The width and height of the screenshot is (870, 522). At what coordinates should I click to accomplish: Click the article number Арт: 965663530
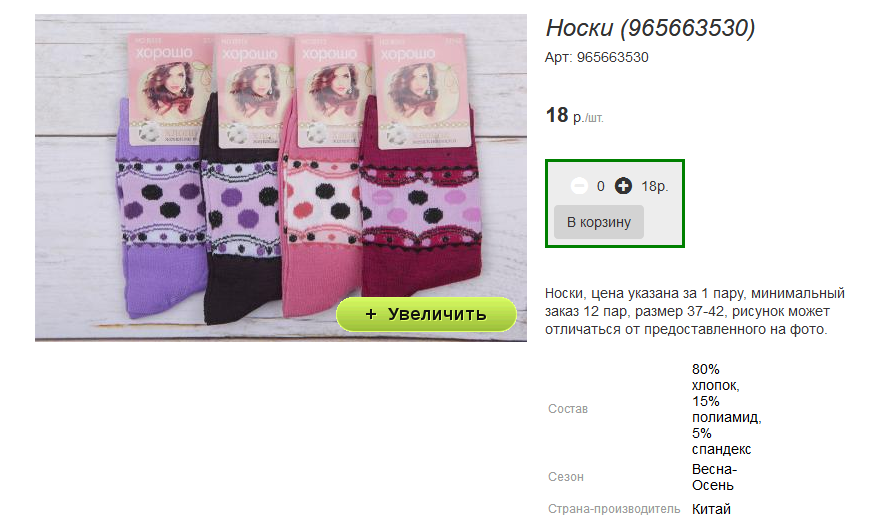pos(596,57)
